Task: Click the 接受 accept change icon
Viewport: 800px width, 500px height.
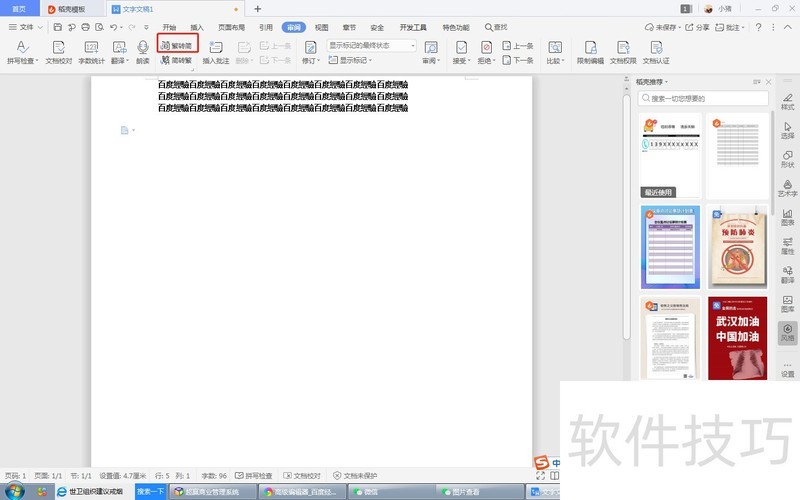Action: (x=461, y=47)
